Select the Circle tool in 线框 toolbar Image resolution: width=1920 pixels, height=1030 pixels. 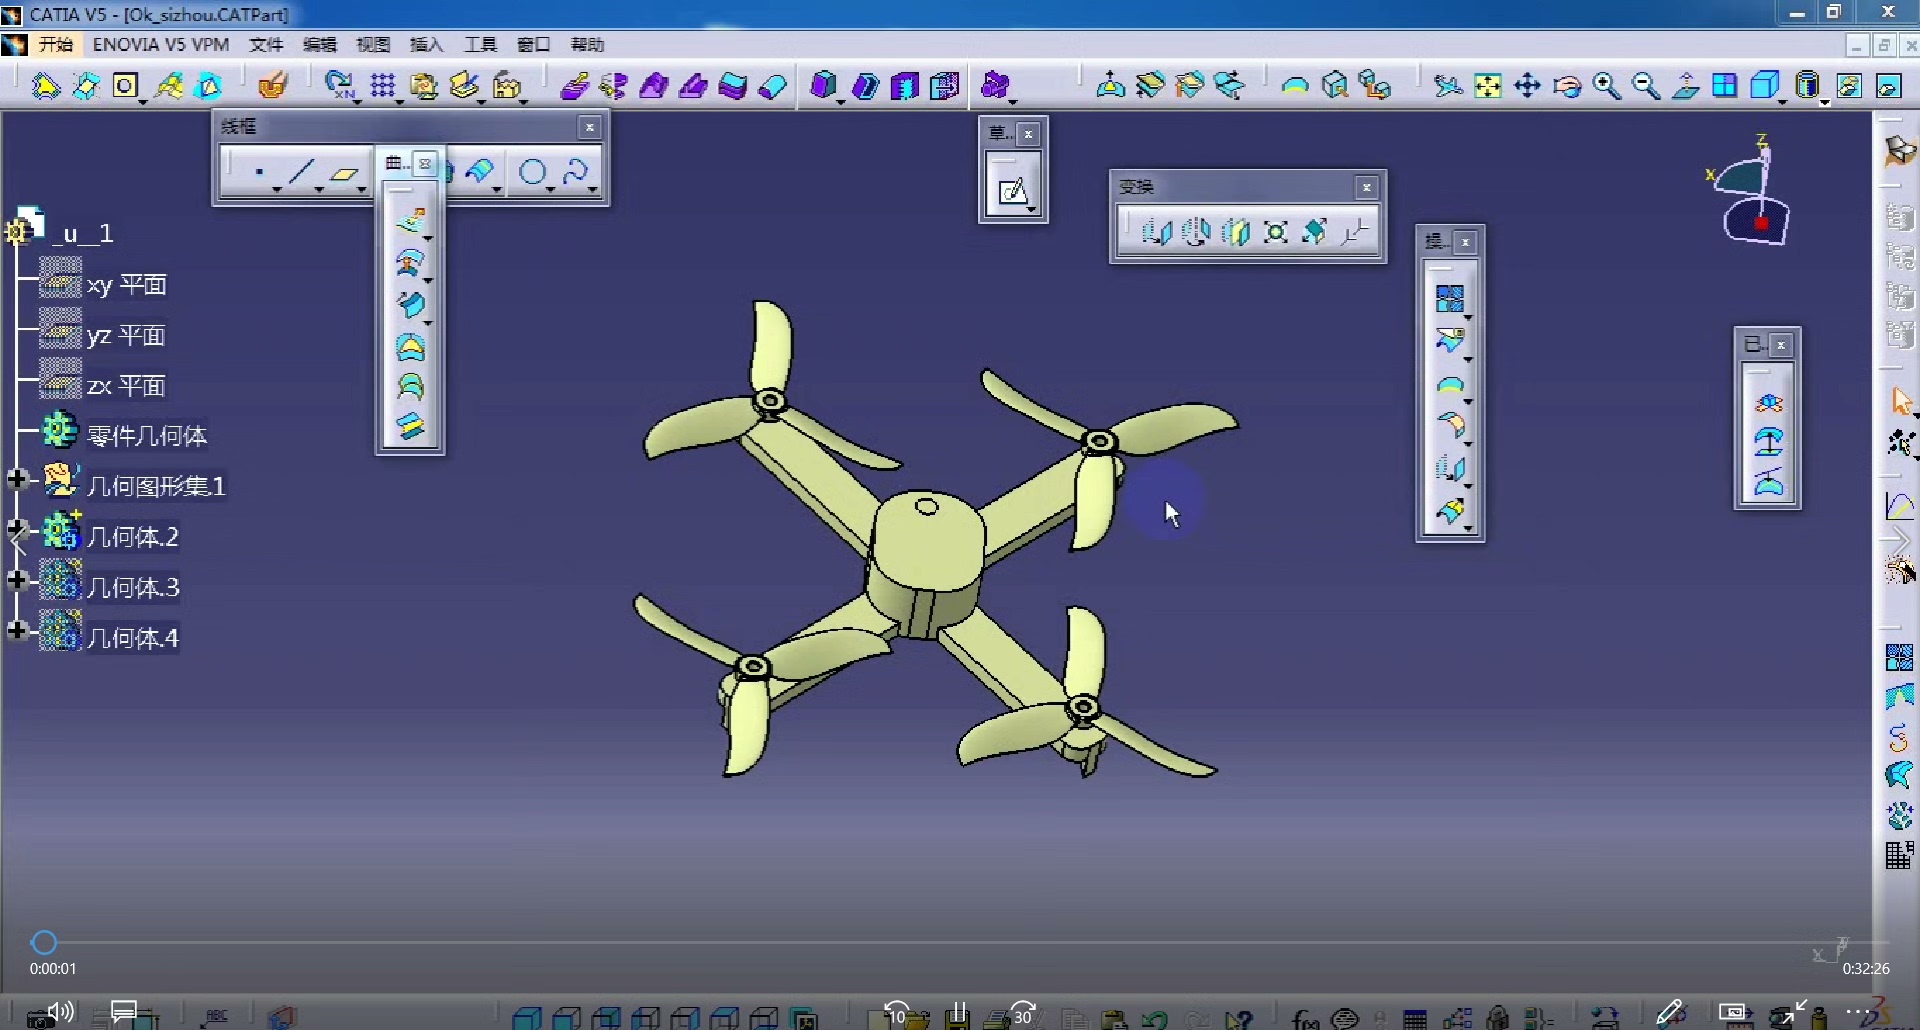(x=532, y=172)
